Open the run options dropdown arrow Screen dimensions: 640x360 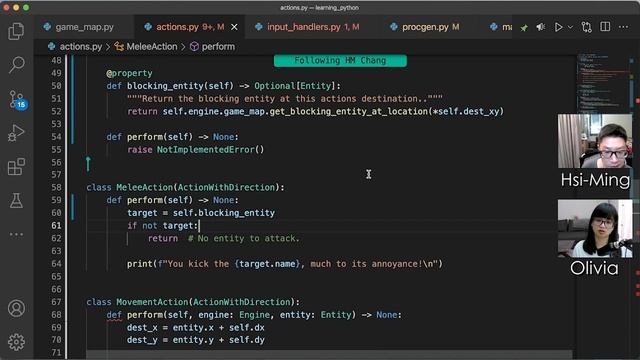570,27
